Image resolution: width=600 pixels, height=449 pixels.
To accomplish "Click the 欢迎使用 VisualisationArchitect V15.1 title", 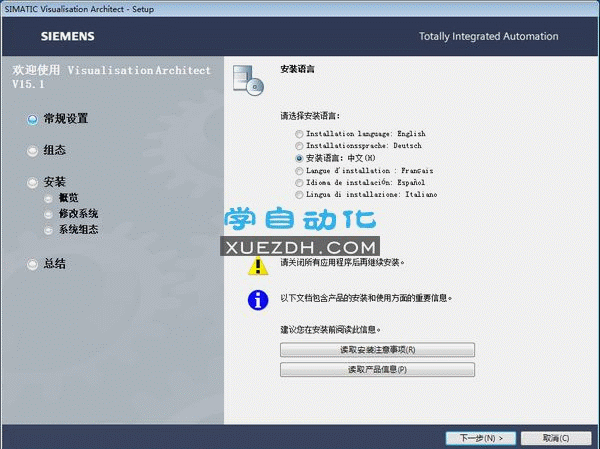I will 111,77.
